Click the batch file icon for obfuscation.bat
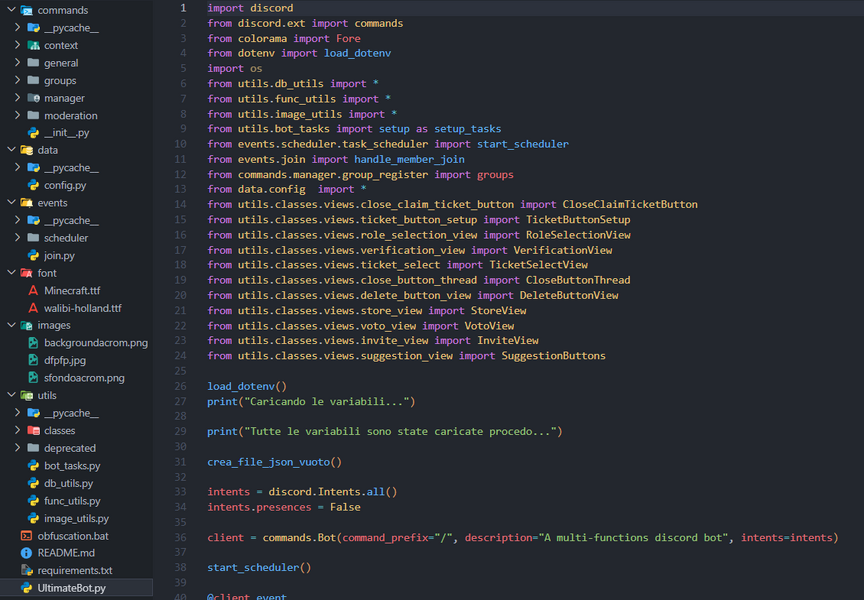Viewport: 864px width, 600px height. (26, 536)
